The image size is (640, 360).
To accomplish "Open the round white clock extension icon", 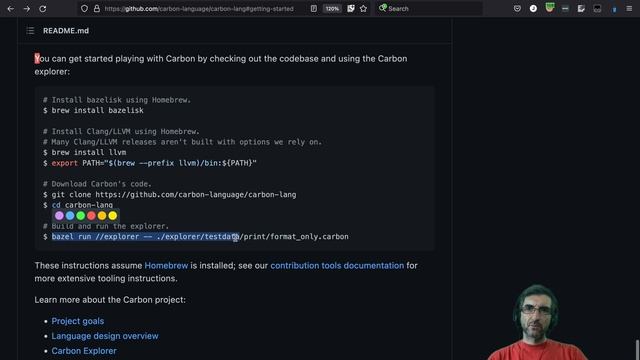I will click(x=533, y=9).
